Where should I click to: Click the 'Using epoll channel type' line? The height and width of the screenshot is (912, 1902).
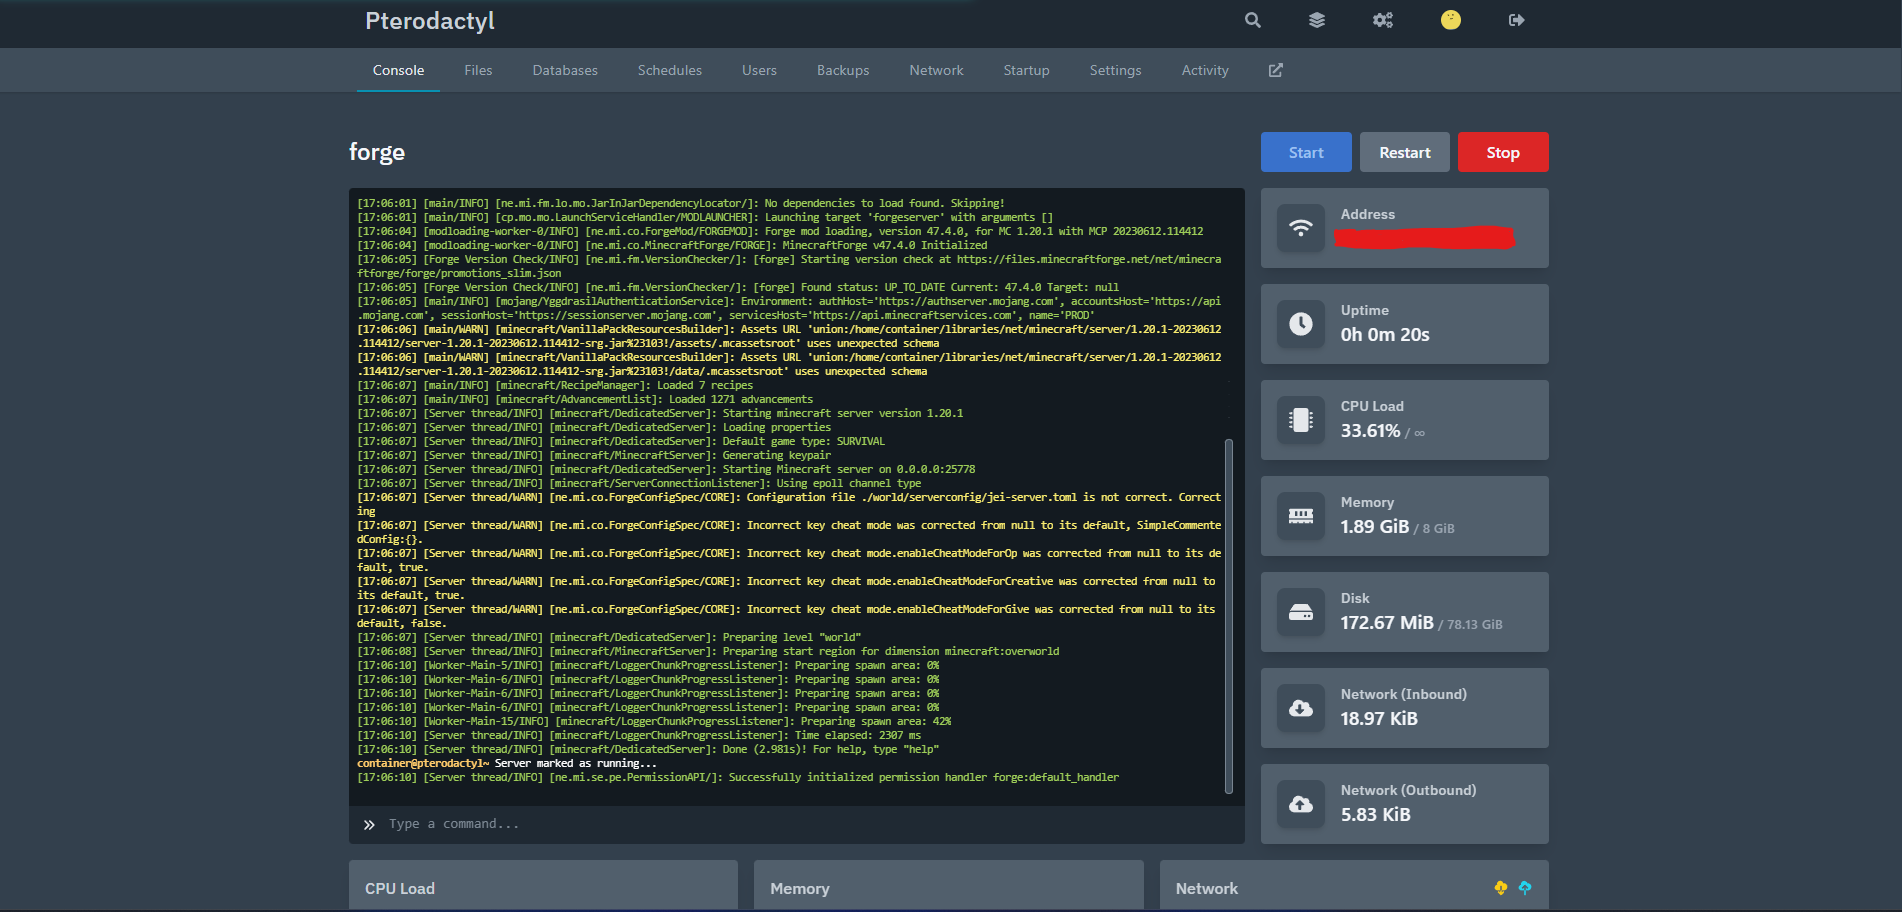click(639, 483)
